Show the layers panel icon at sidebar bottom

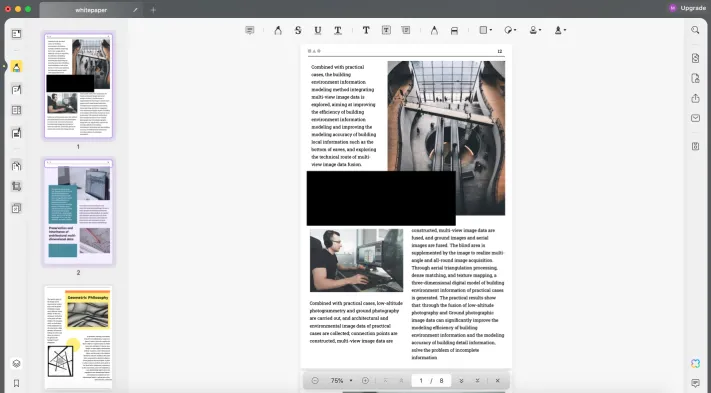(16, 364)
